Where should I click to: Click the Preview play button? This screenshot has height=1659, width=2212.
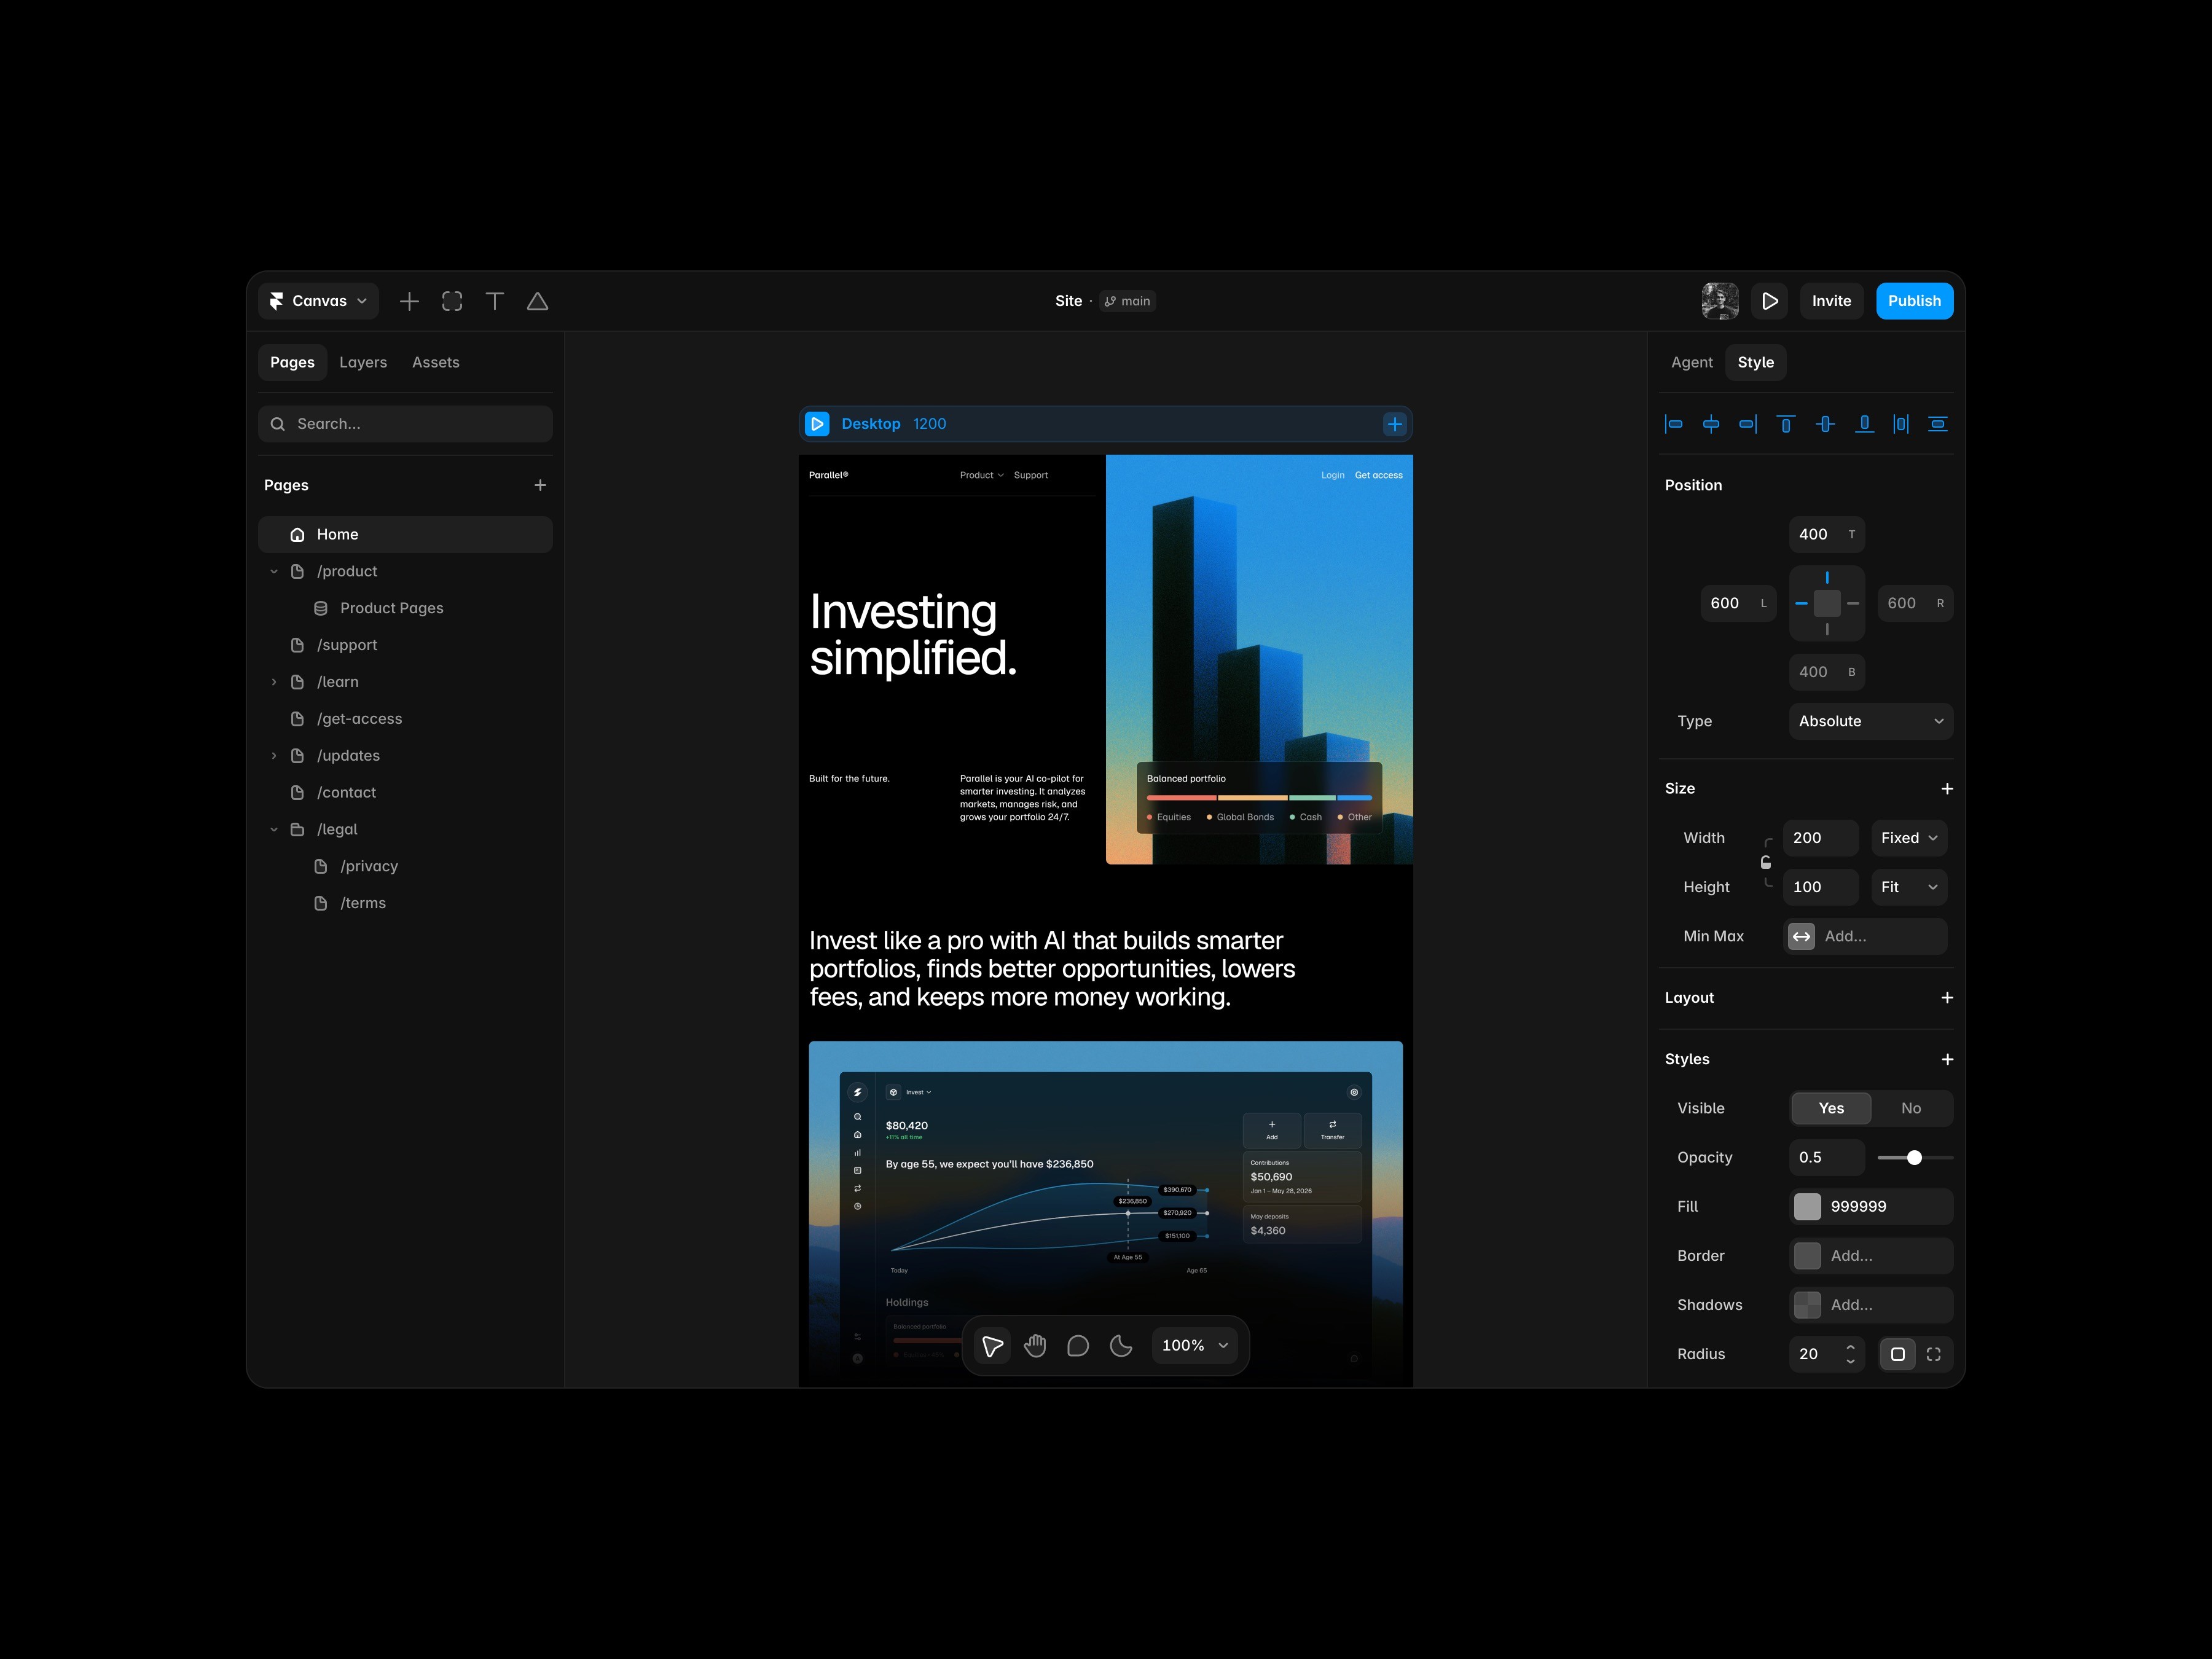pyautogui.click(x=1769, y=301)
